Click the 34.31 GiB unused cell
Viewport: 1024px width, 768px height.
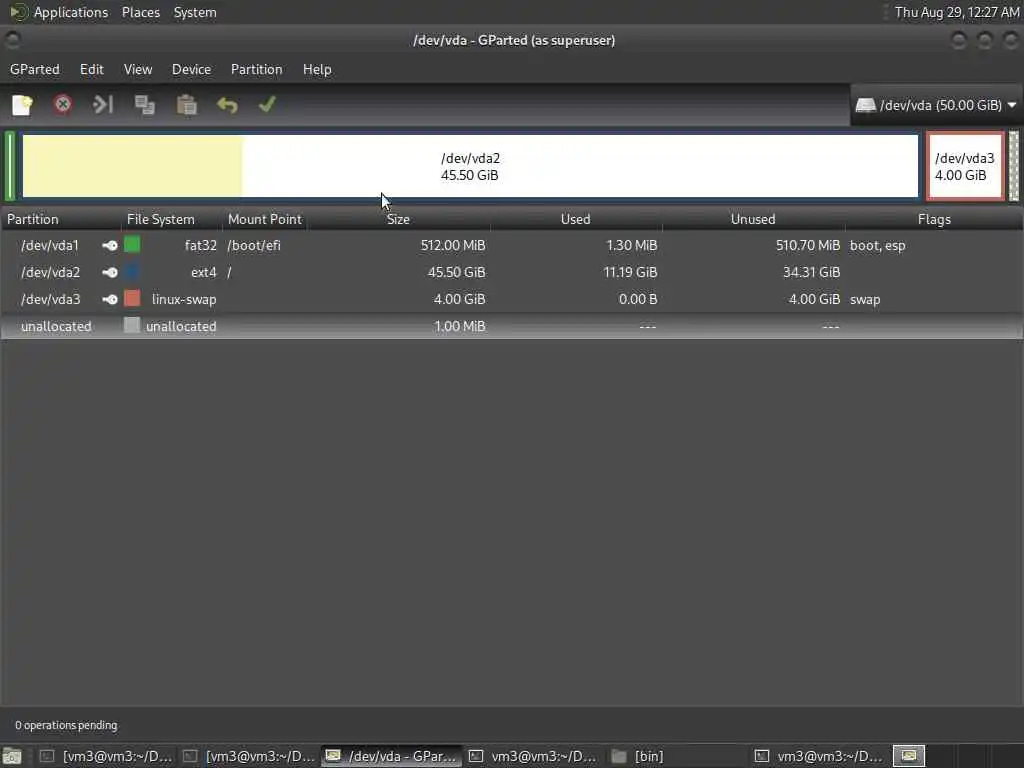[x=812, y=272]
